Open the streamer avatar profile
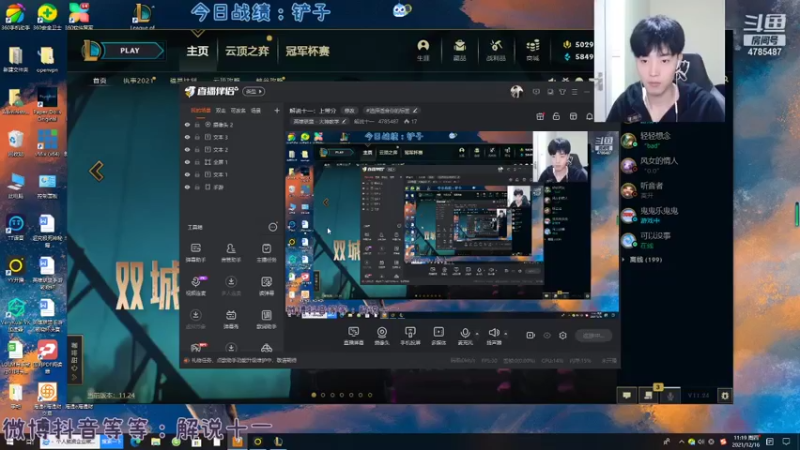 pyautogui.click(x=516, y=92)
